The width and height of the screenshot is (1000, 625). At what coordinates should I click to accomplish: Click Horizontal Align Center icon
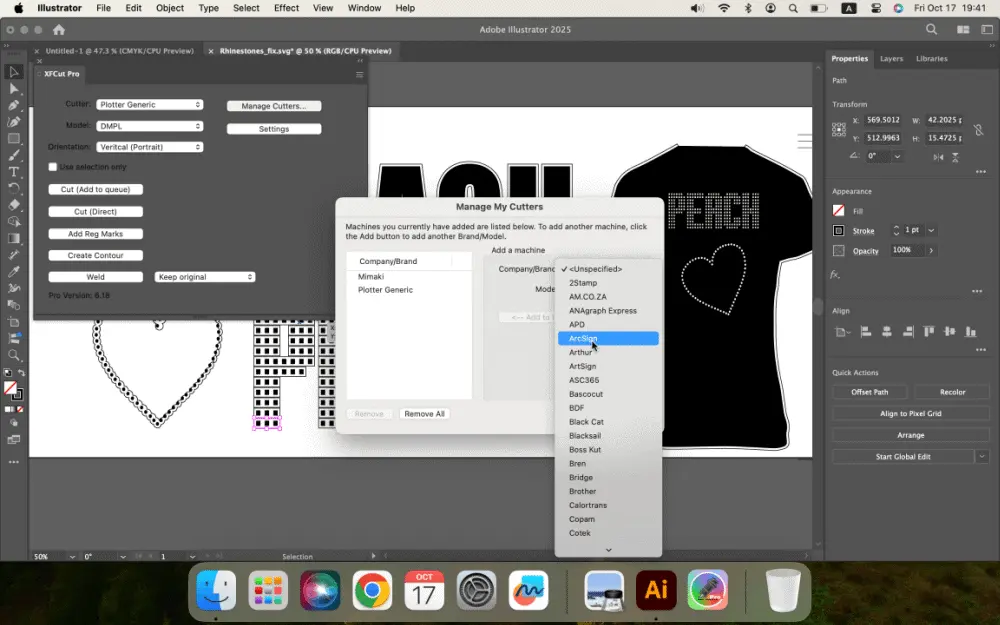point(886,332)
